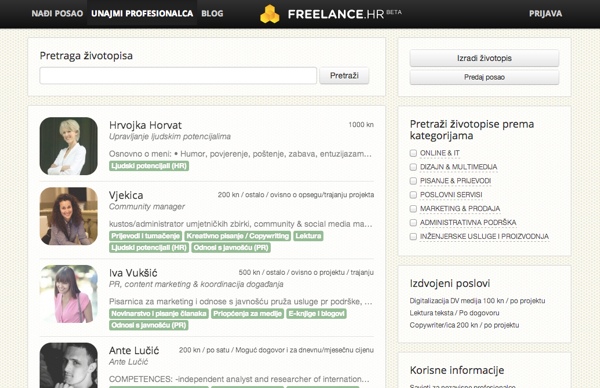Screen dimensions: 600x388
Task: Enable the PISANJE & PRIJEVODI checkbox
Action: [x=413, y=181]
